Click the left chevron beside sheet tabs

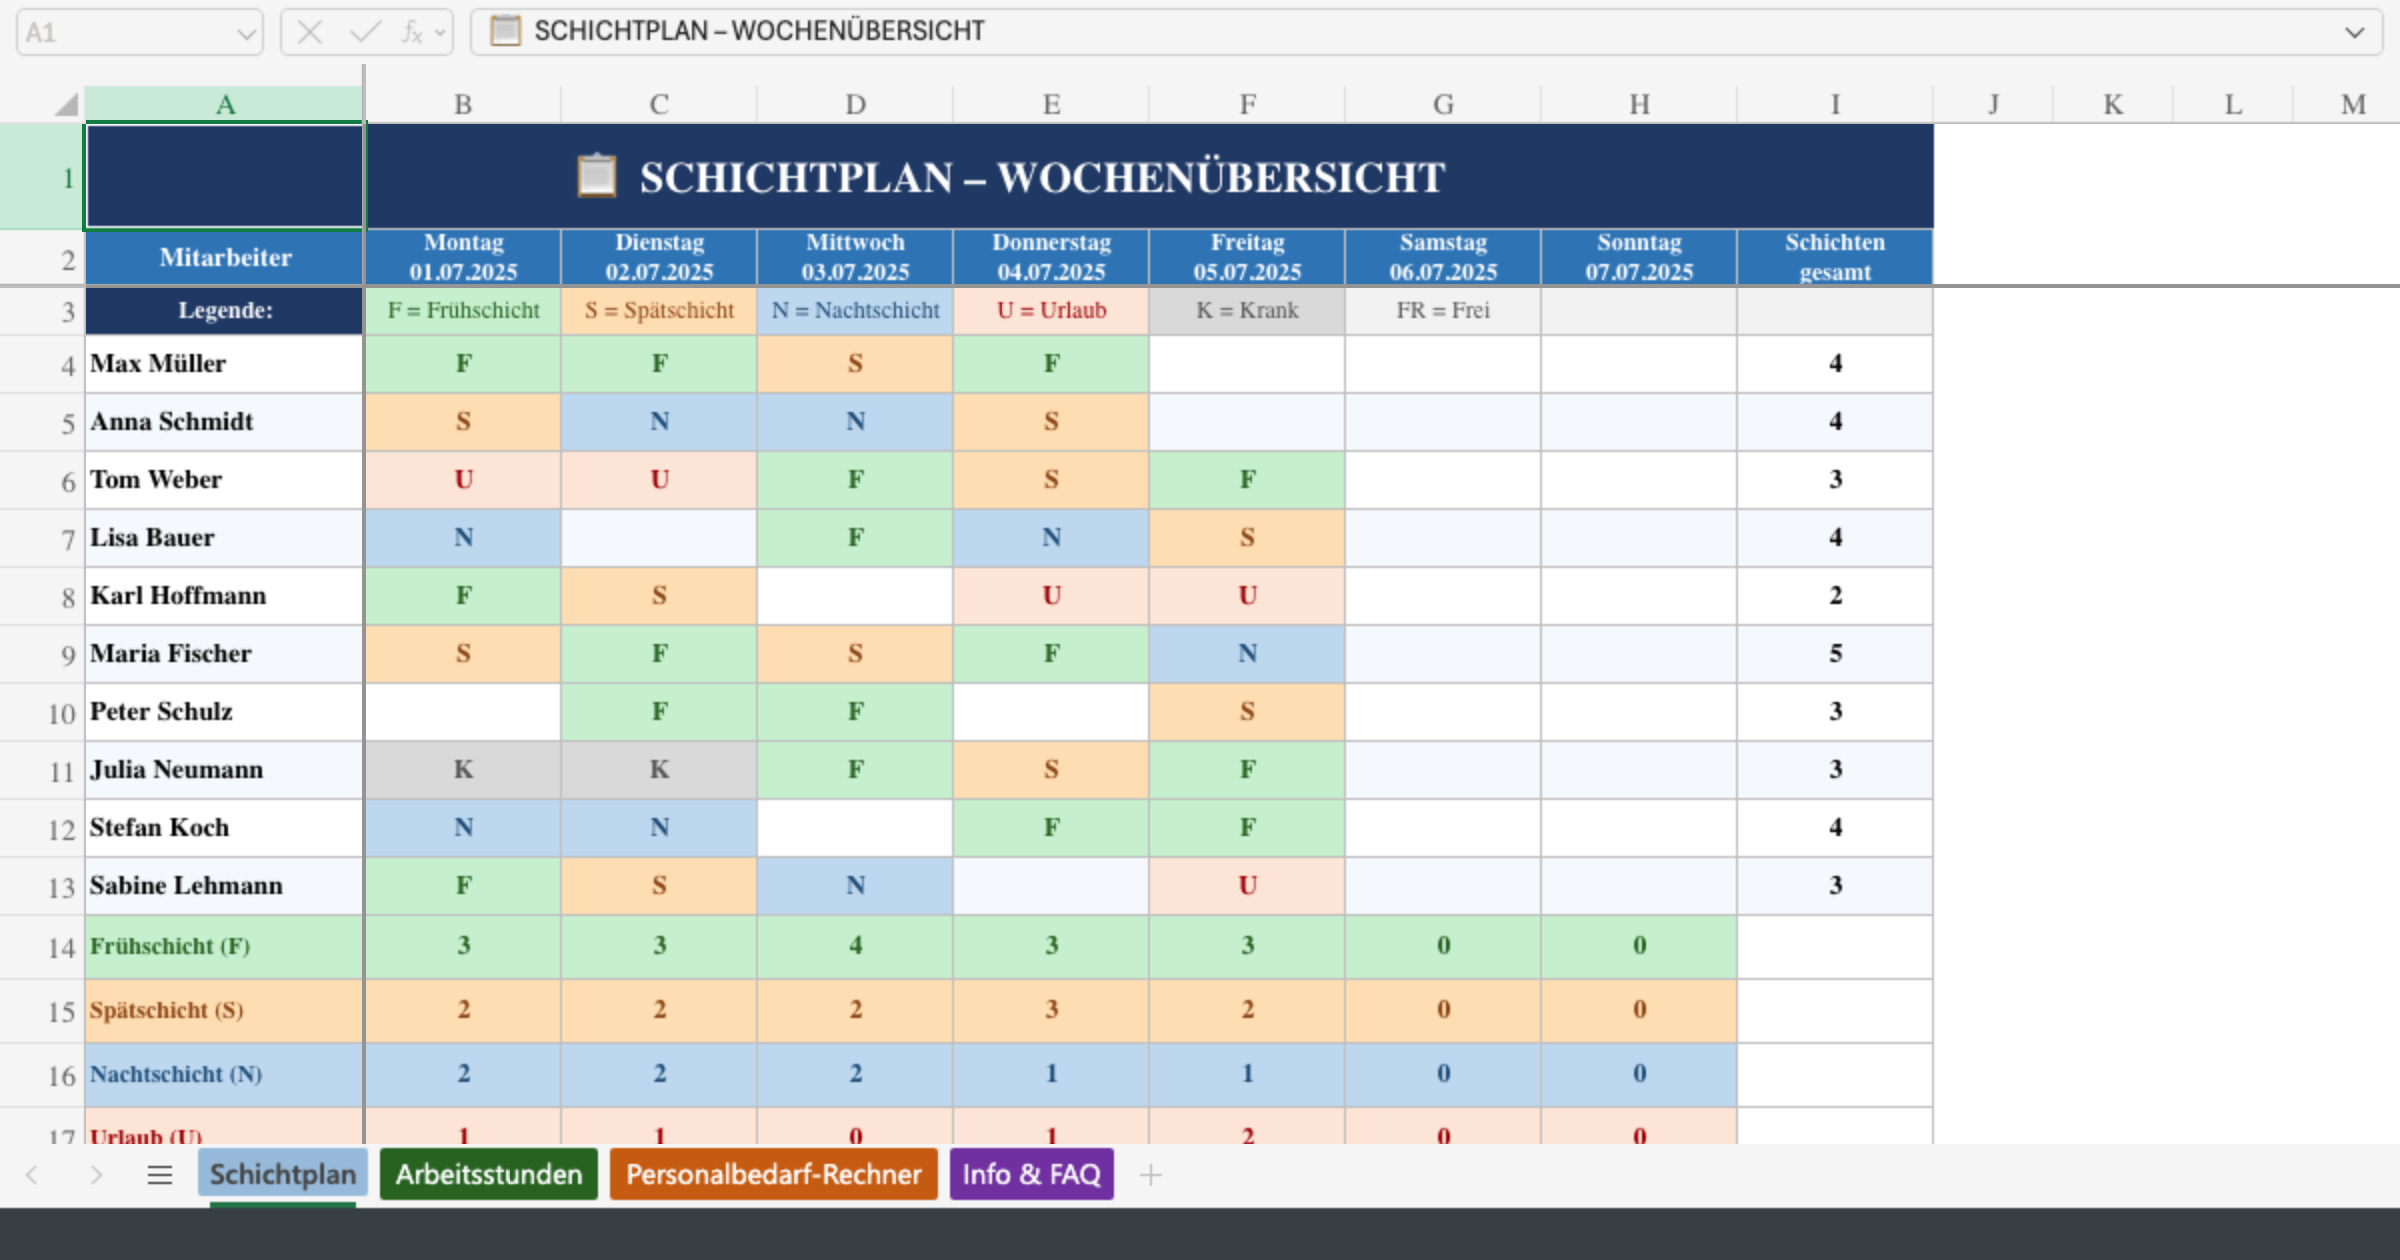pos(30,1175)
